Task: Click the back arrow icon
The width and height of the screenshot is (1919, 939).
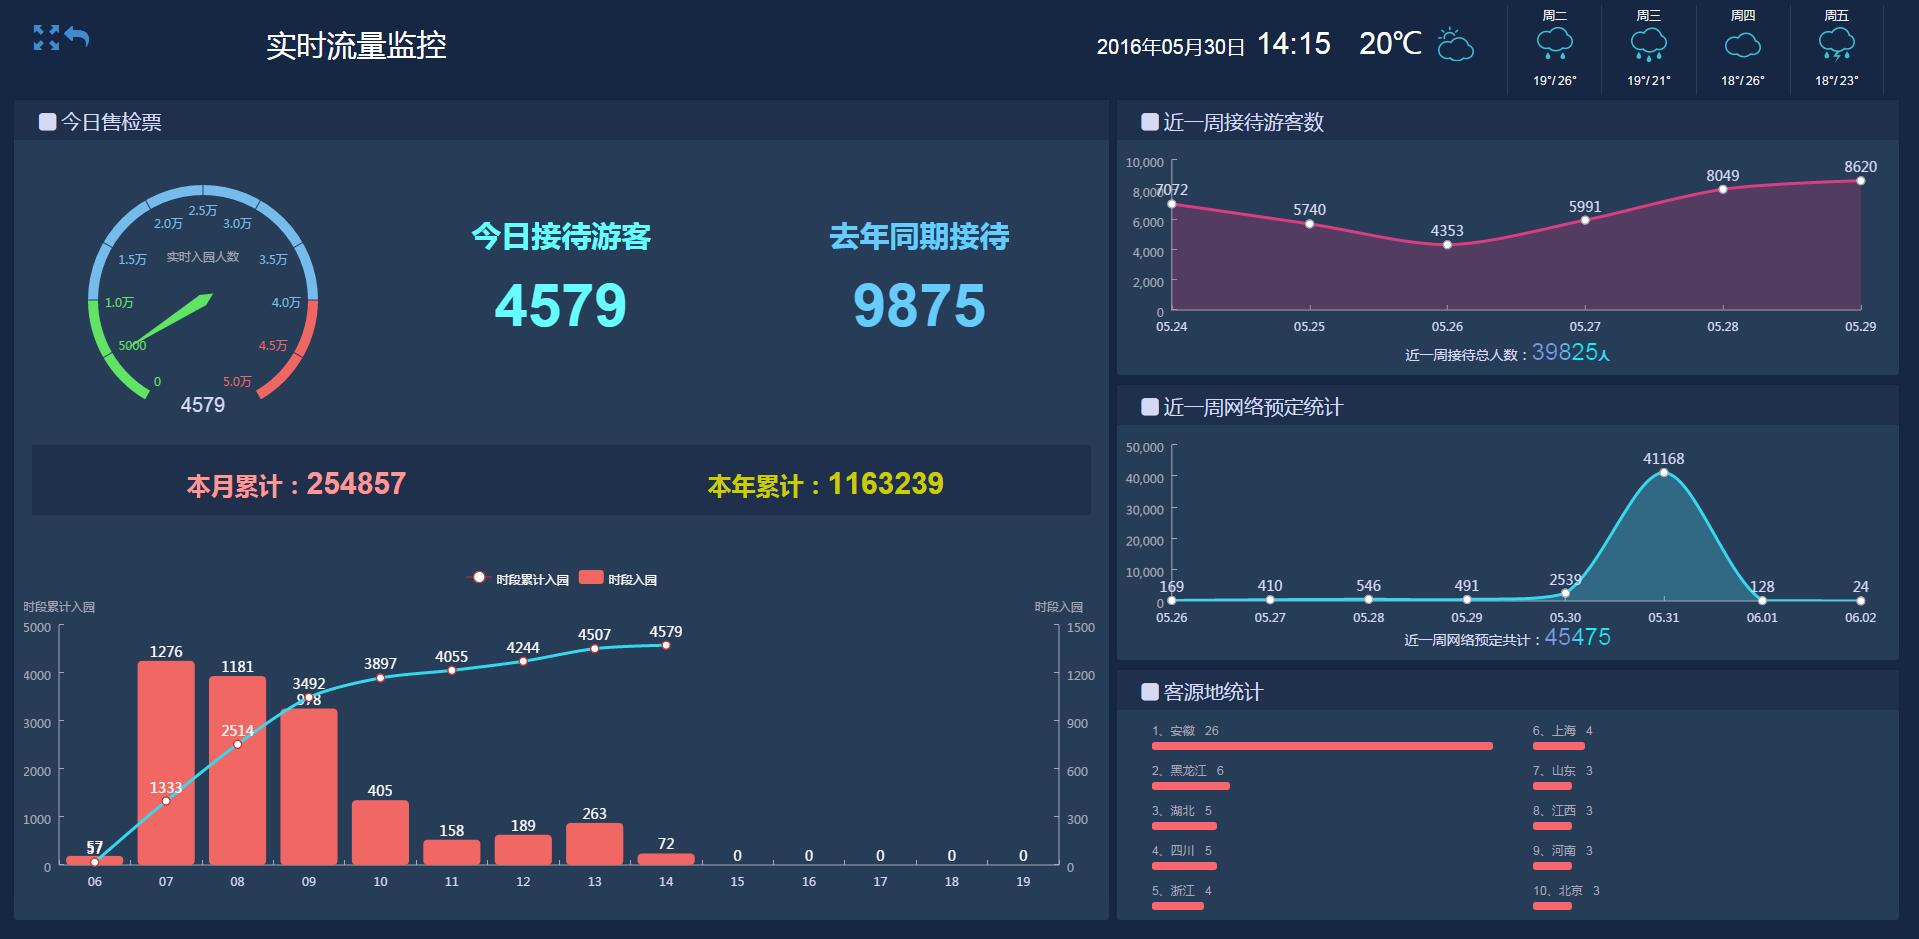Action: point(78,37)
